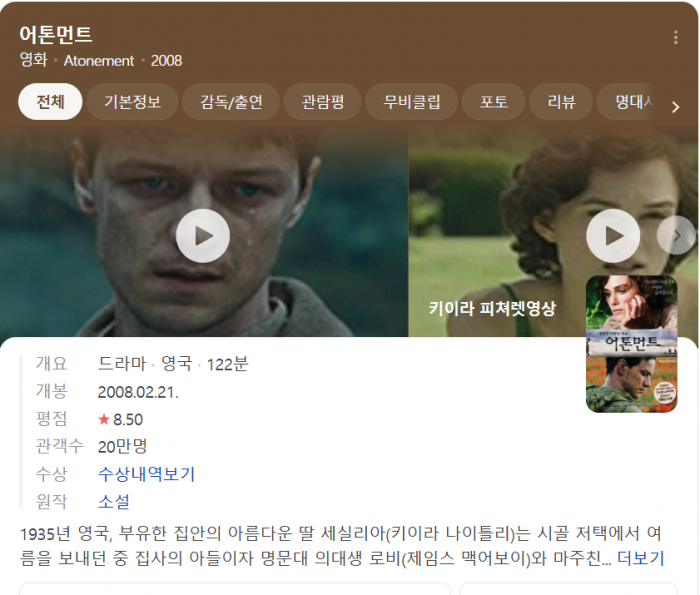Click the red star rating 8.50
Screen dimensions: 700x595
click(x=121, y=420)
